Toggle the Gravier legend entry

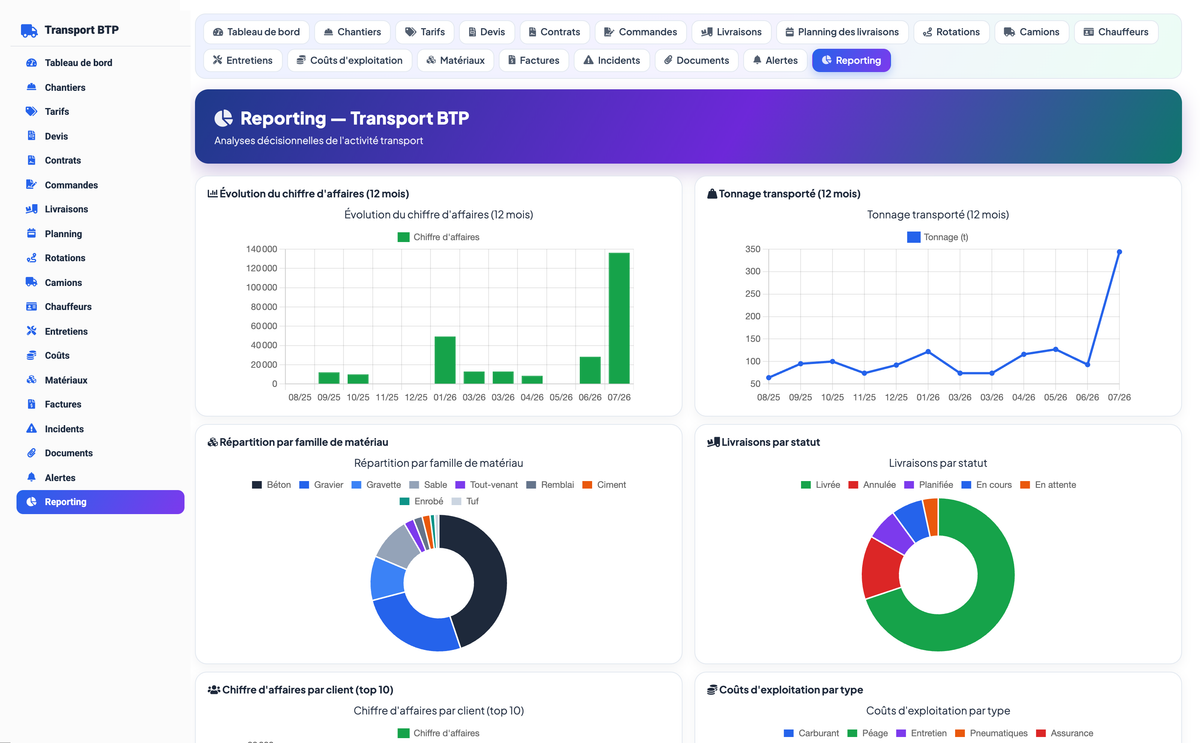pyautogui.click(x=321, y=485)
